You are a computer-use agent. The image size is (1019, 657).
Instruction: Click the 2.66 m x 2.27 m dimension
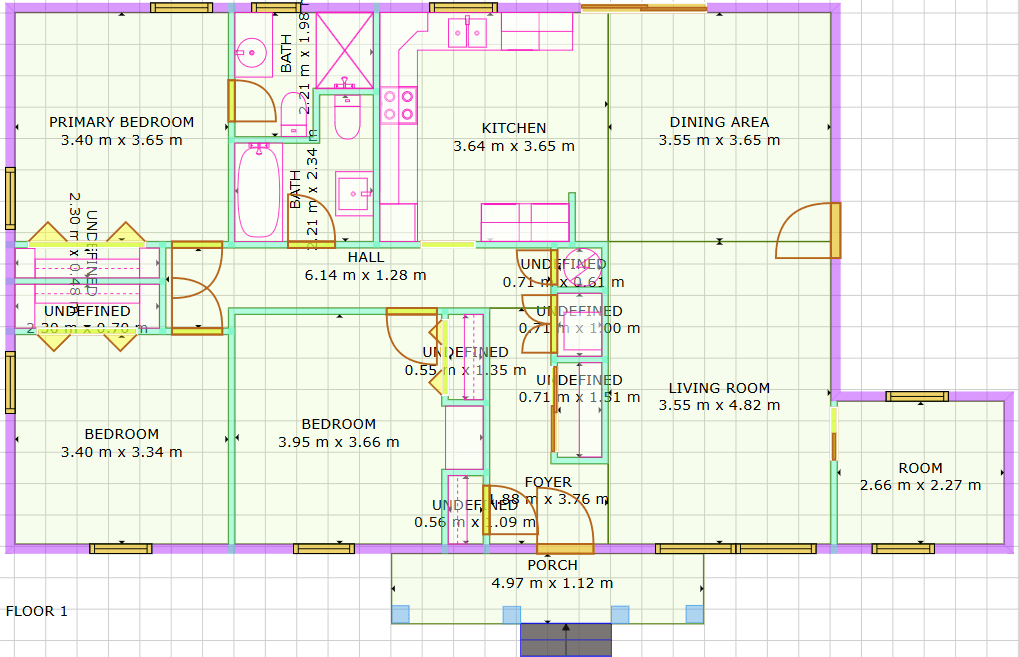[x=920, y=485]
